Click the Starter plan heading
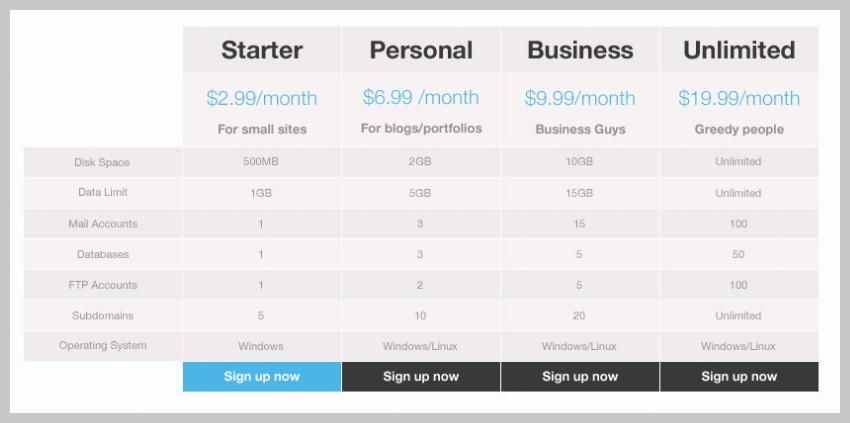Screen dimensions: 850x423 (262, 50)
